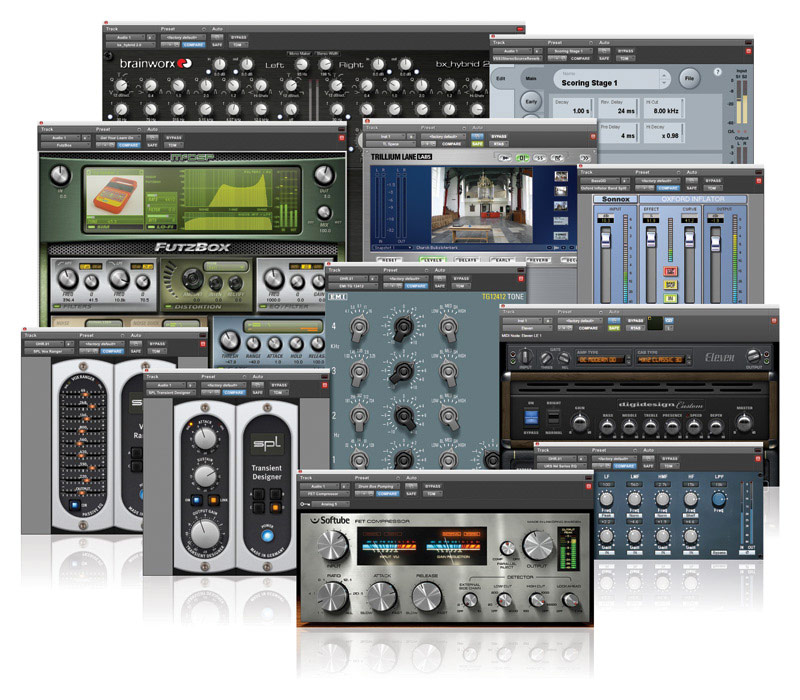This screenshot has width=800, height=700.
Task: Click the round Early button in reverb plugin
Action: (531, 101)
